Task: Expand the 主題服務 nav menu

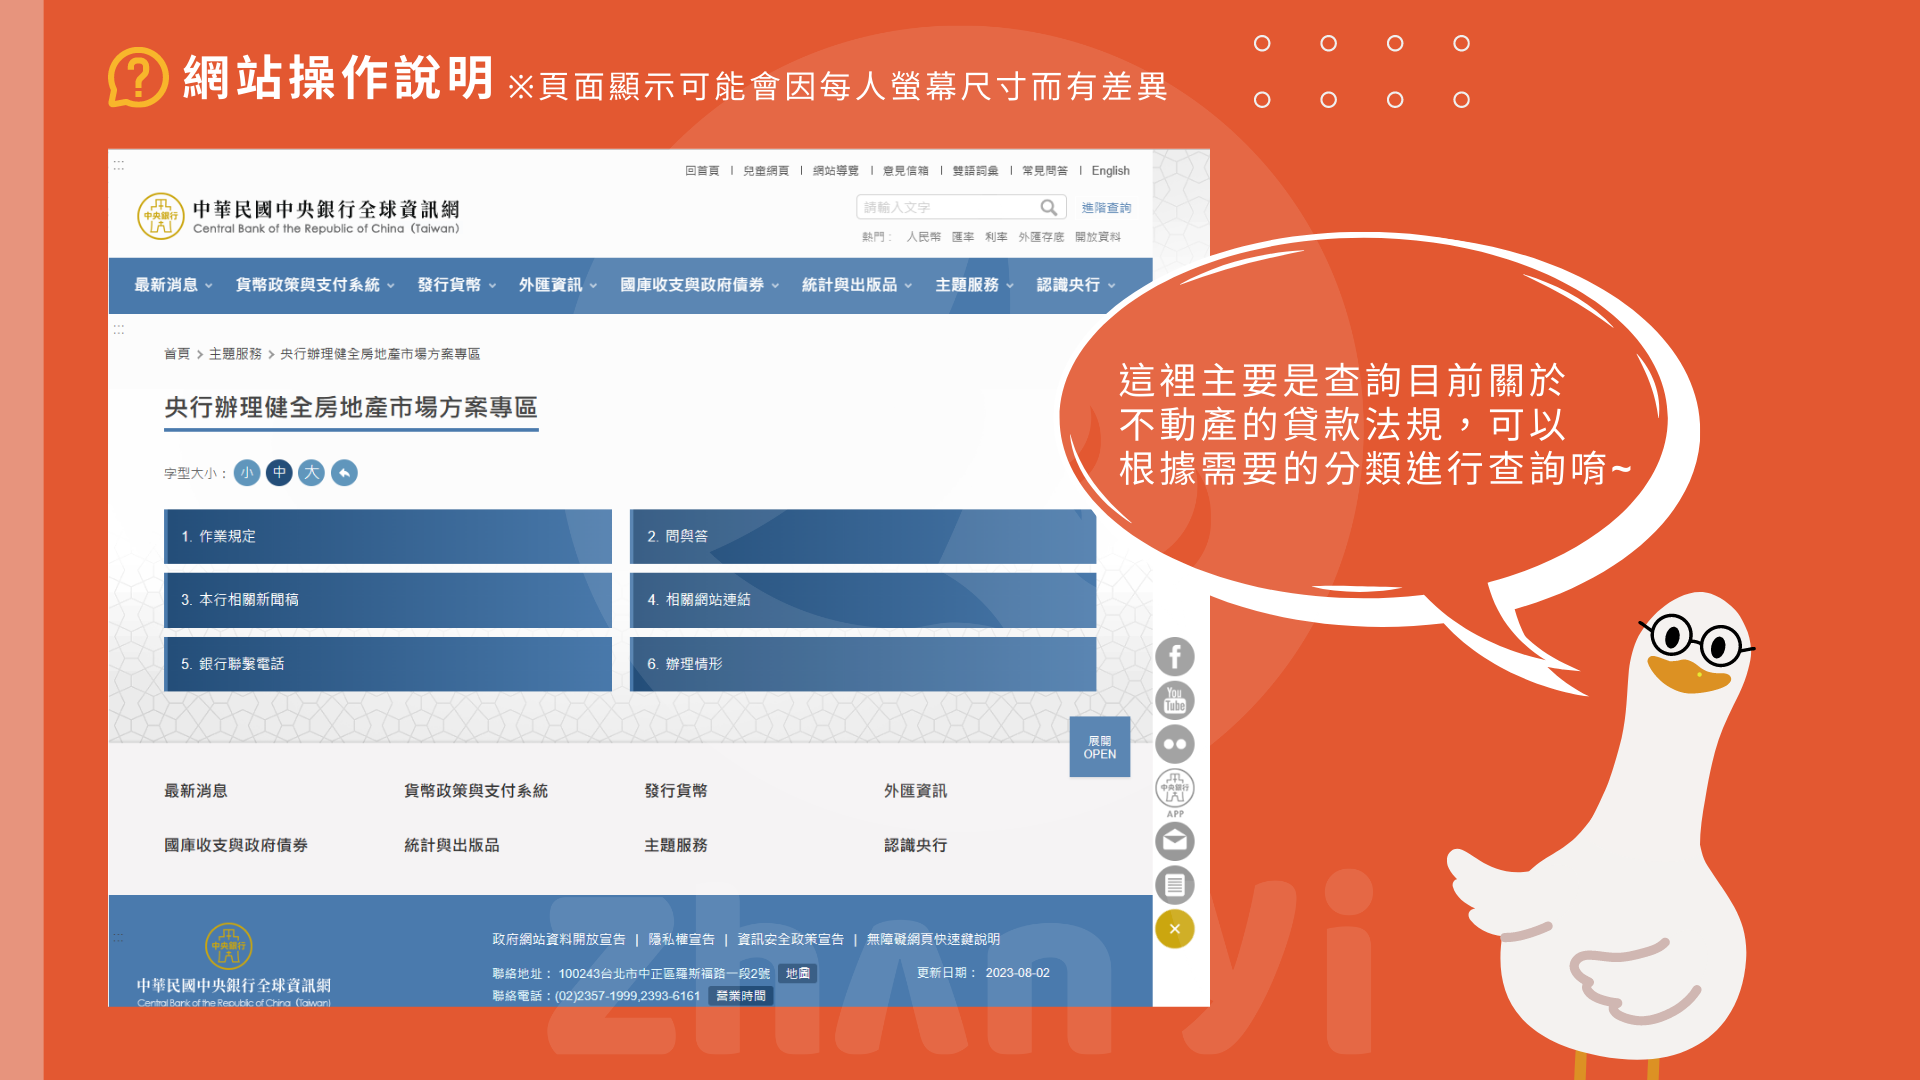Action: click(974, 285)
